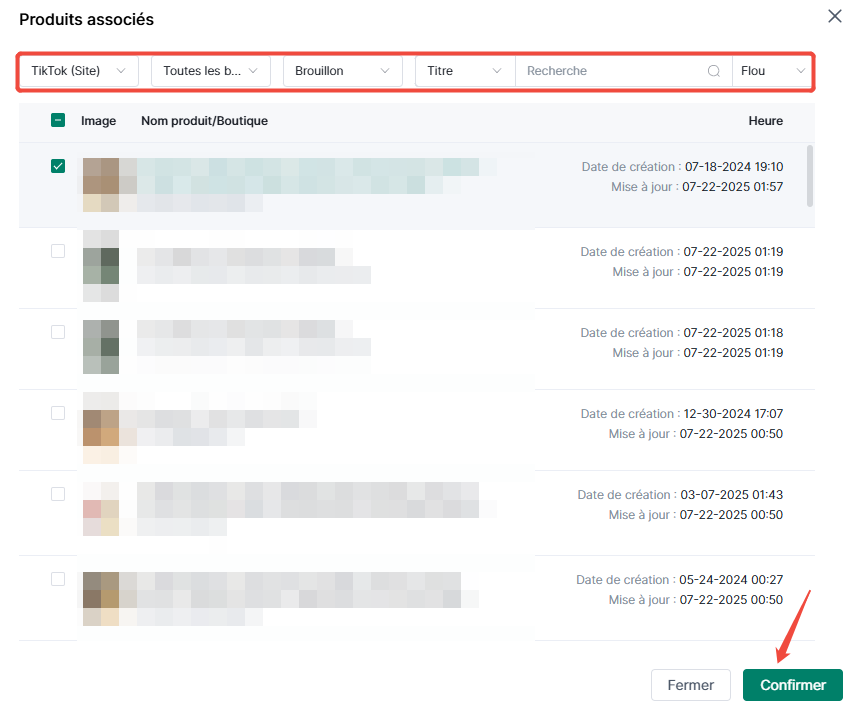Open the Brouillon status dropdown
This screenshot has width=857, height=711.
[x=343, y=71]
